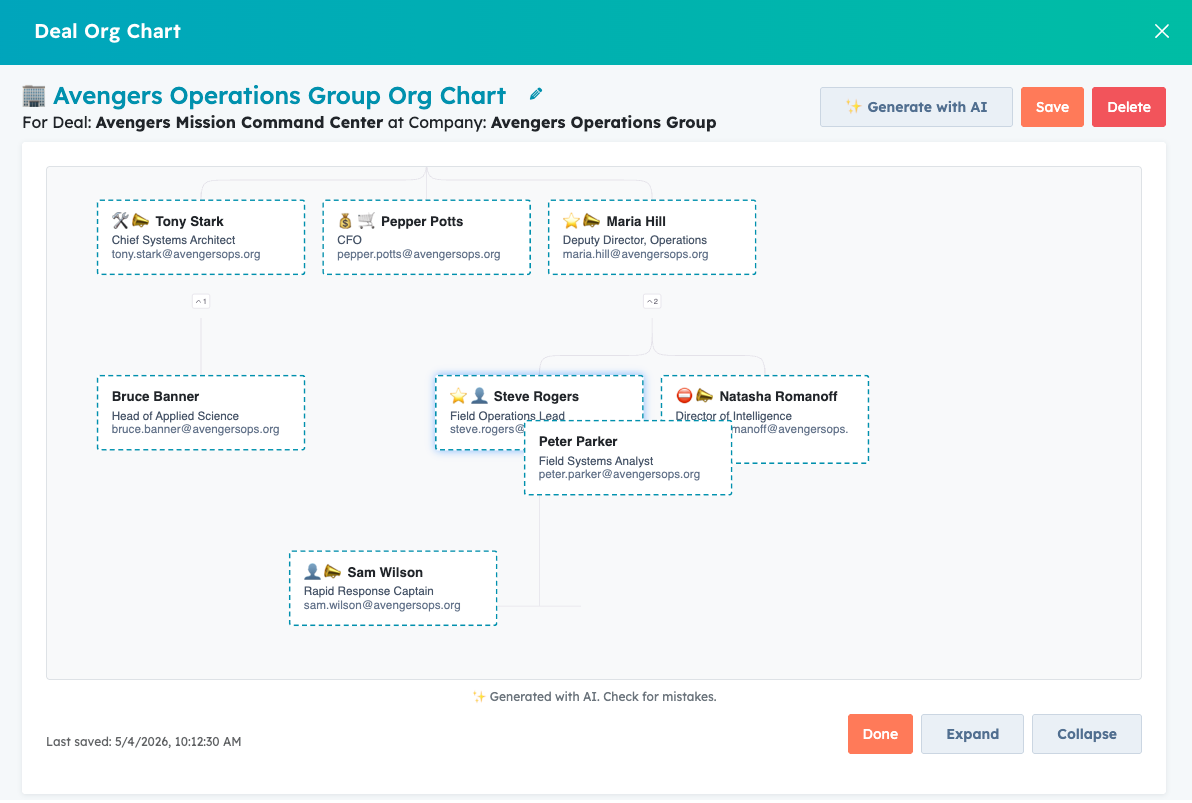Click the Delete button
The width and height of the screenshot is (1192, 803).
[1129, 107]
